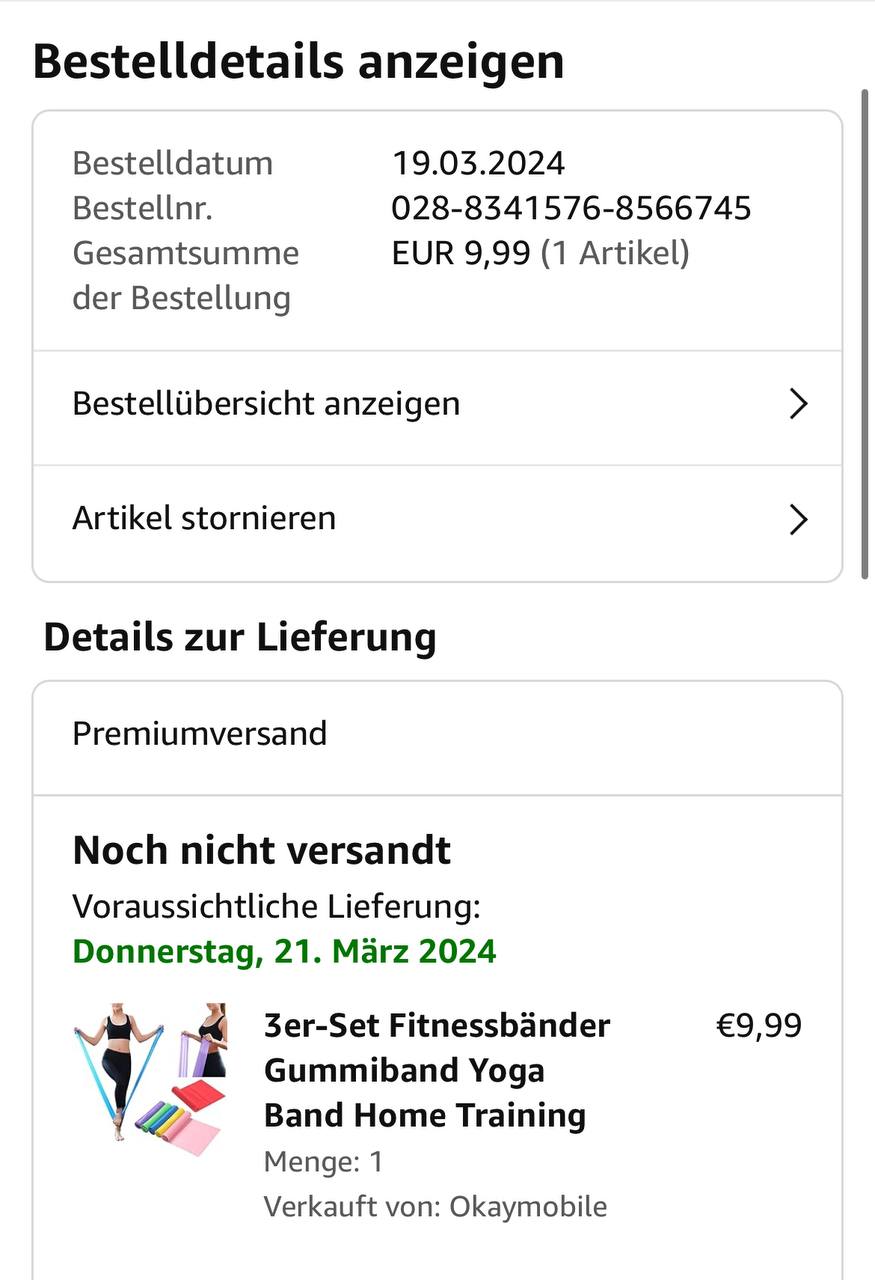Open the Bestellübersicht anzeigen row
875x1280 pixels.
pyautogui.click(x=437, y=406)
